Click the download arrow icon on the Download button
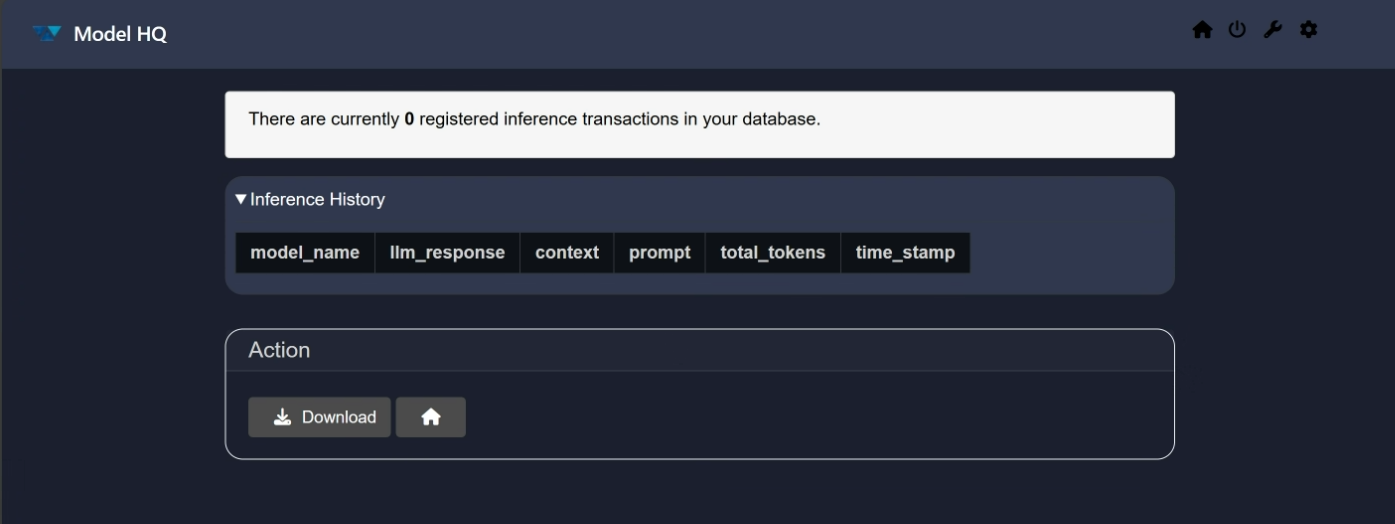Screen dimensions: 1395x524 (x=282, y=417)
